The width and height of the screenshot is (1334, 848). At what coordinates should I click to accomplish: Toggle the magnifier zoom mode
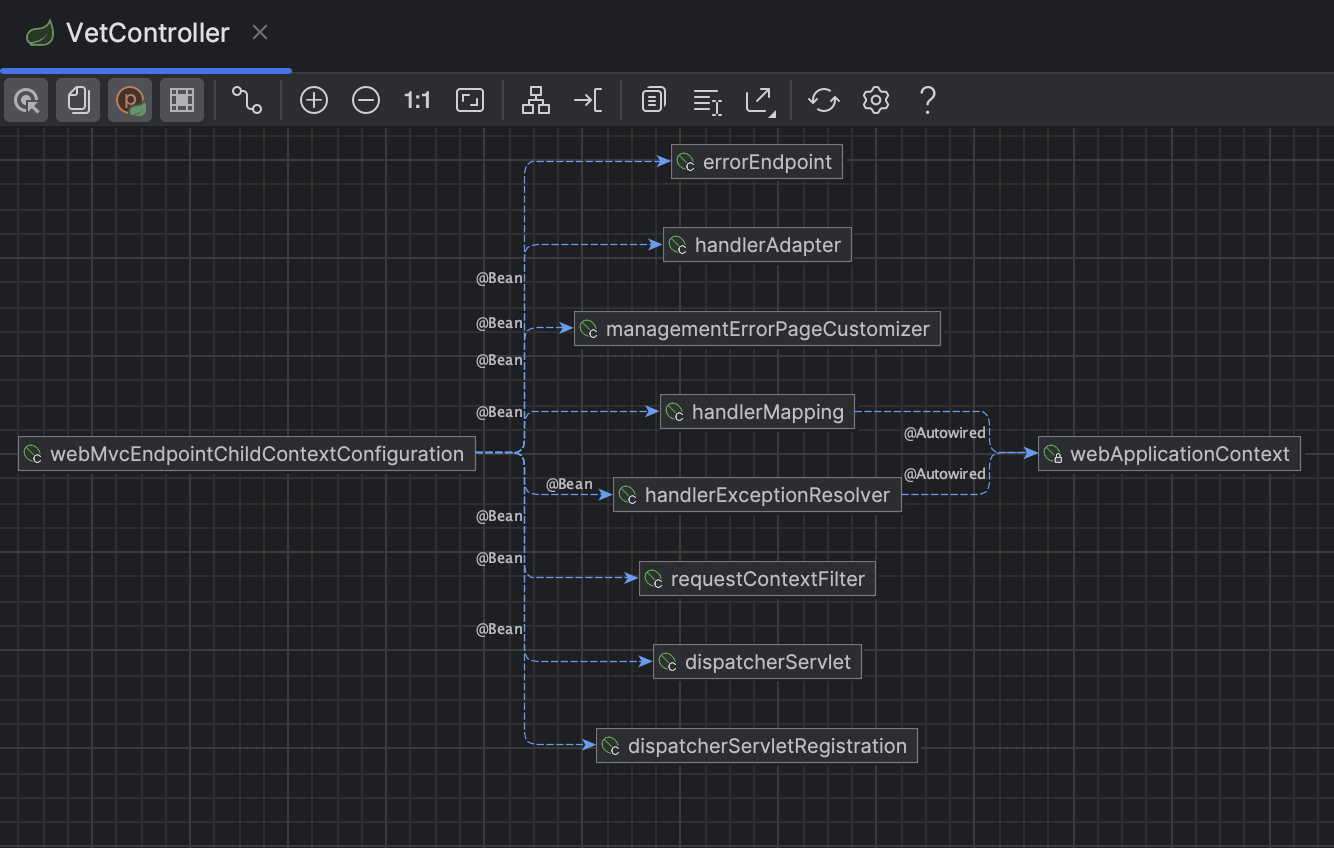(26, 100)
